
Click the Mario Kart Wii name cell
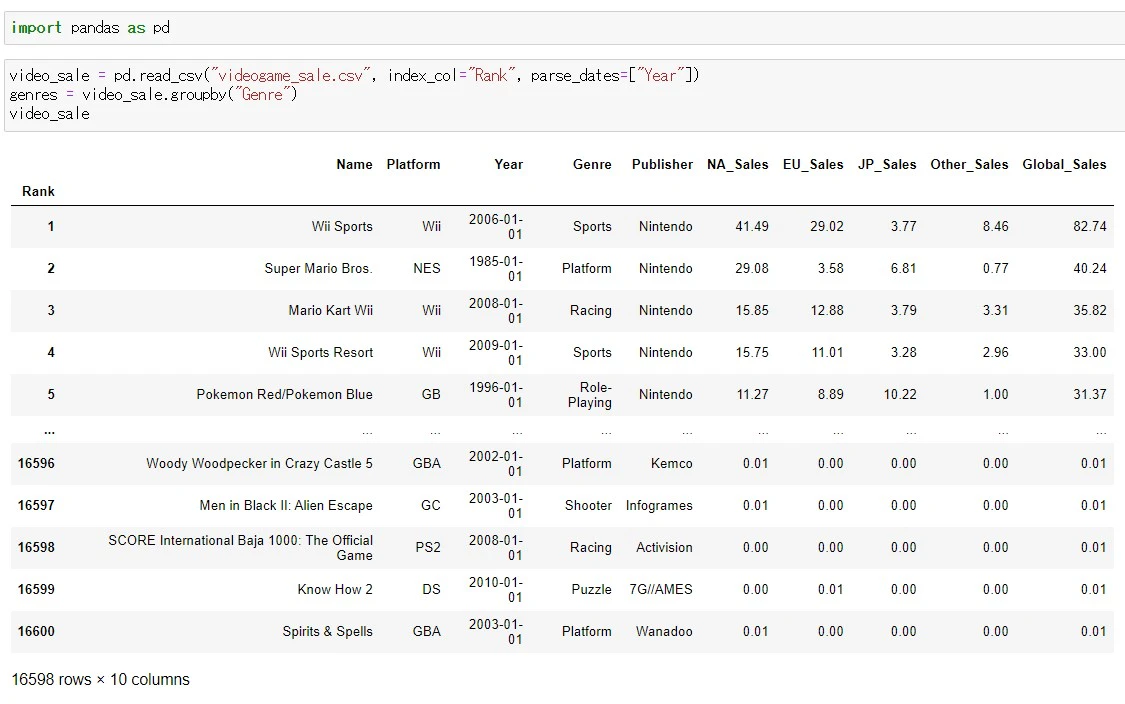pos(331,311)
